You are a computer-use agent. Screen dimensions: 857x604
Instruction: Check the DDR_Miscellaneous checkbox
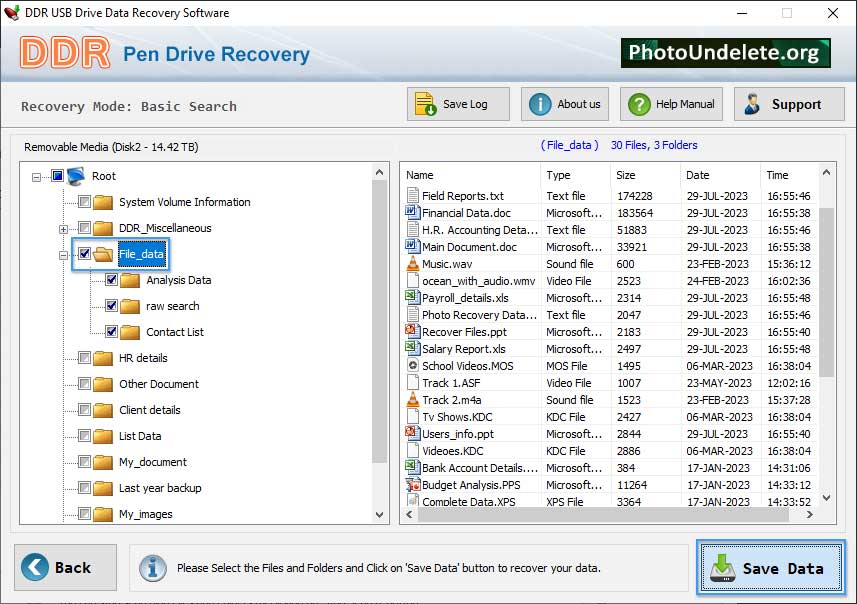tap(84, 227)
